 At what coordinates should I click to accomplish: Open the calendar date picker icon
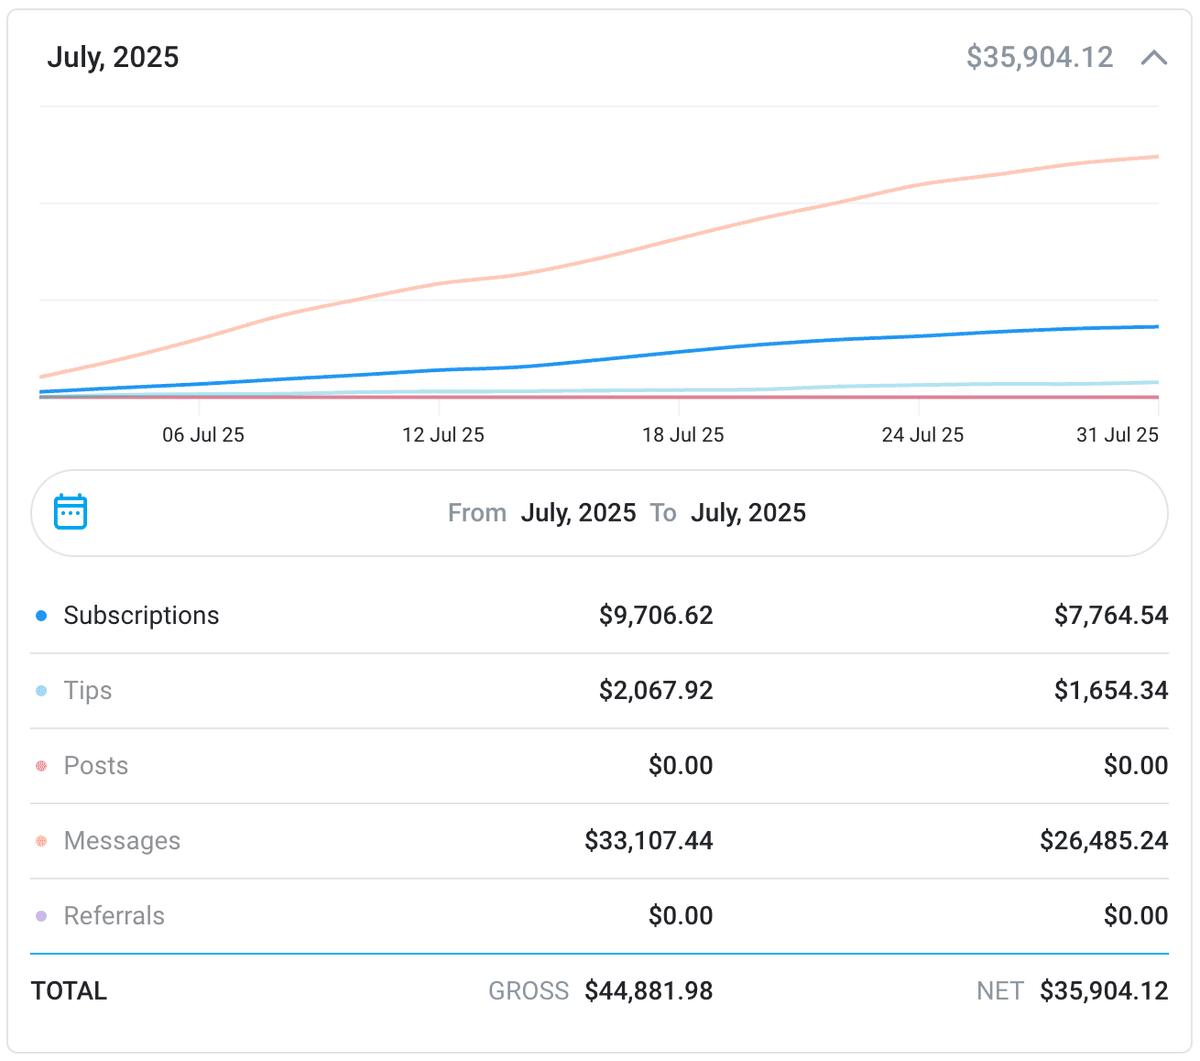pyautogui.click(x=70, y=511)
